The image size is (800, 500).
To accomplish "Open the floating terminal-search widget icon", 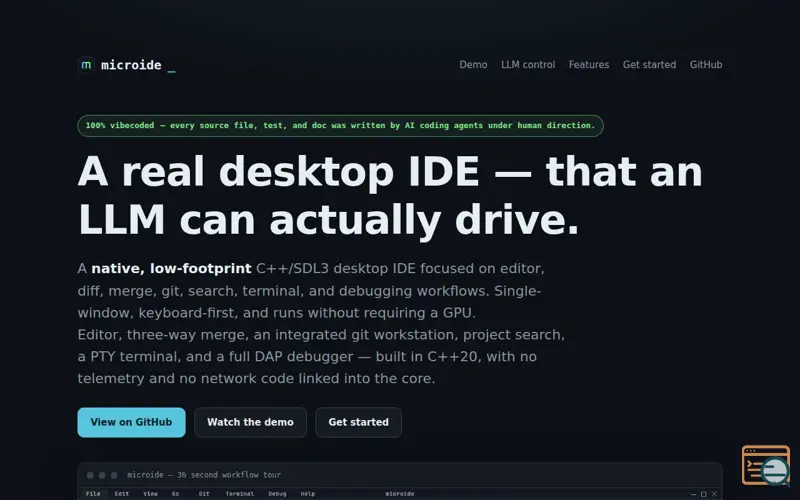I will [x=766, y=465].
